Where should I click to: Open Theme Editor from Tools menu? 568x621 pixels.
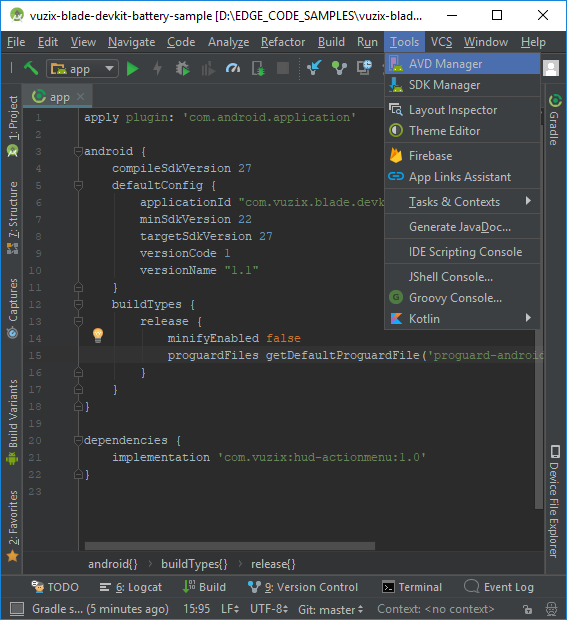pyautogui.click(x=462, y=131)
